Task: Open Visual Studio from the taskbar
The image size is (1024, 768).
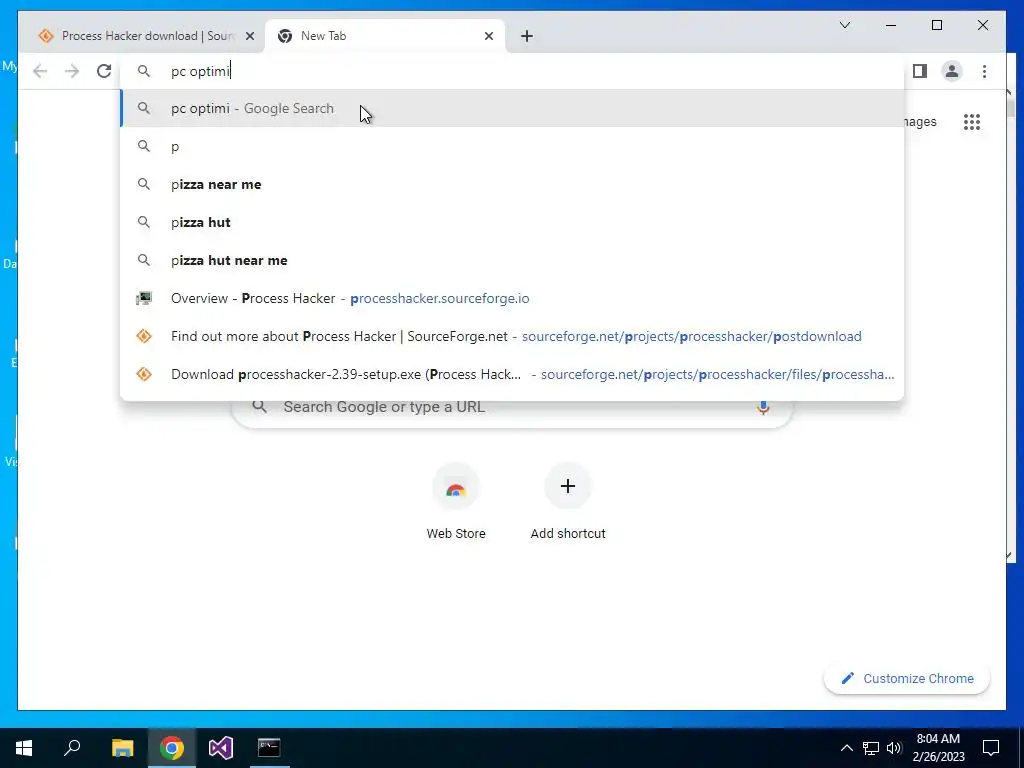Action: pyautogui.click(x=221, y=748)
